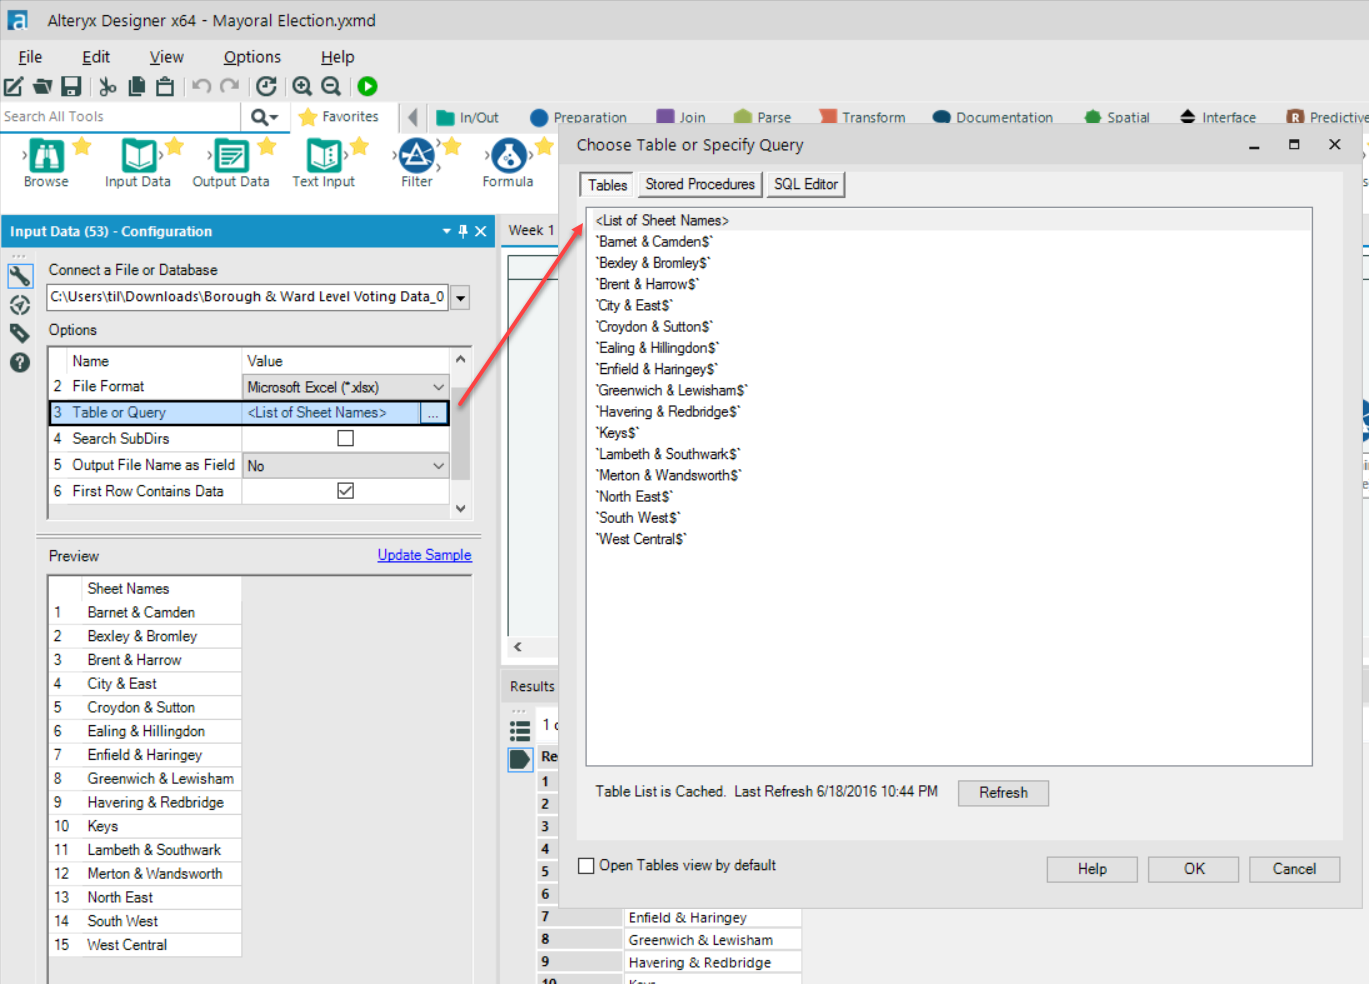Click the Paste clipboard icon
This screenshot has height=984, width=1369.
coord(165,87)
